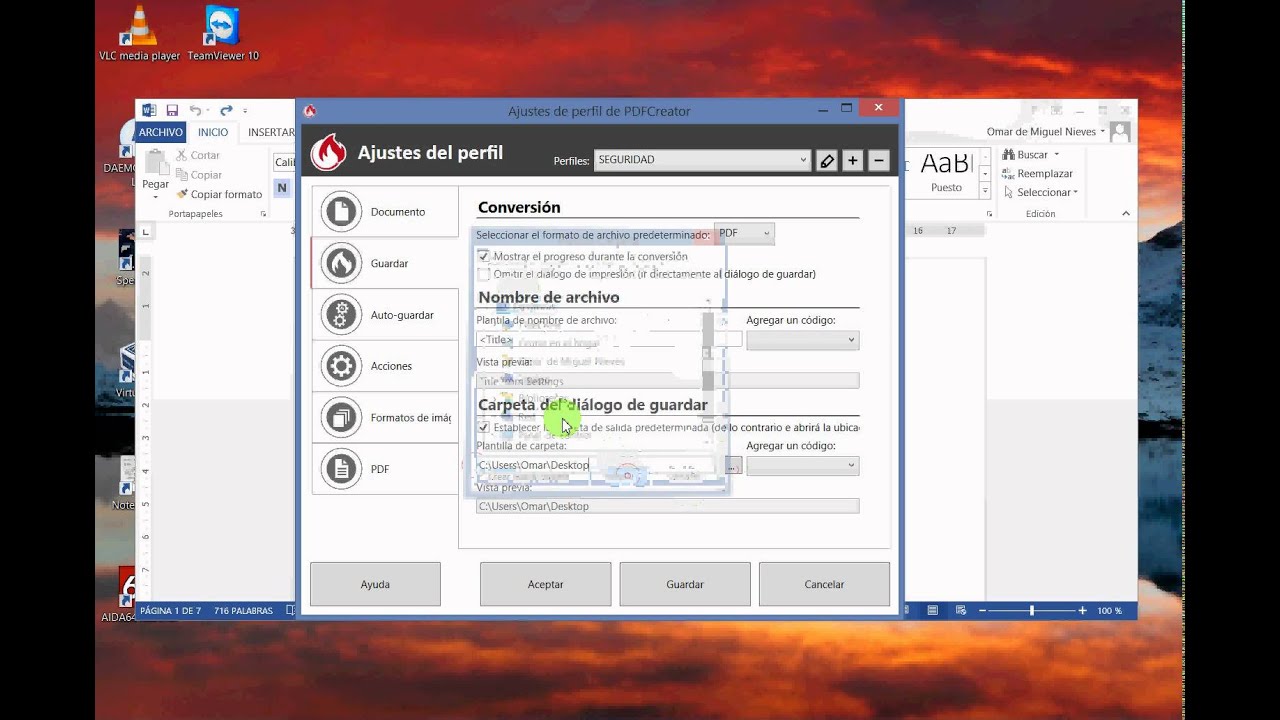Select the Guardar flame icon
Viewport: 1280px width, 720px height.
point(342,263)
